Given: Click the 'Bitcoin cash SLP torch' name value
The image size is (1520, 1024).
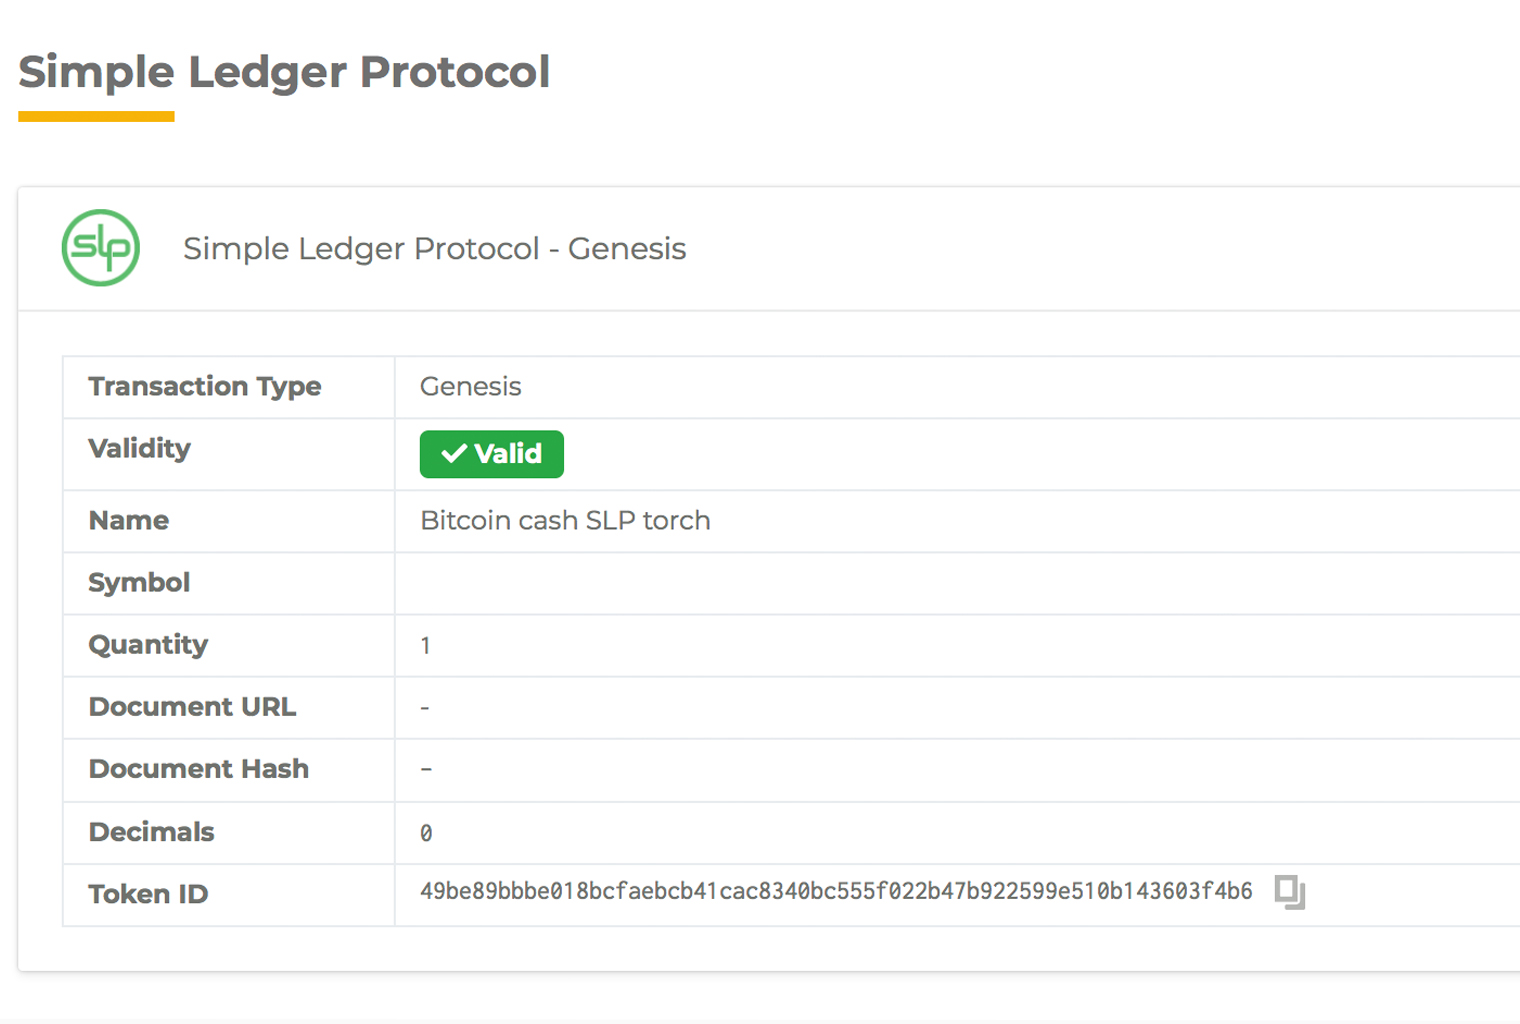Looking at the screenshot, I should coord(565,520).
